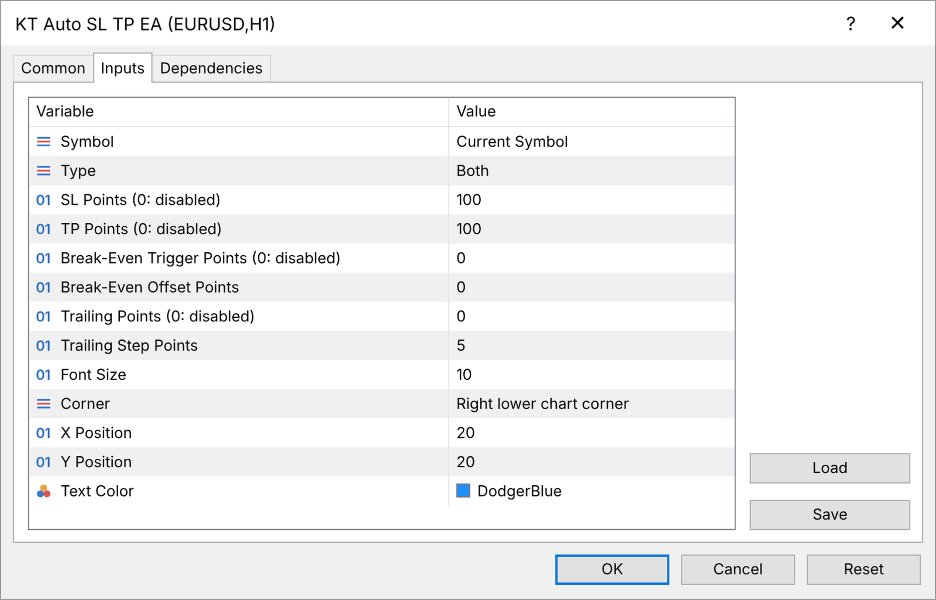Click the integer icon beside Trailing Step Points

44,346
